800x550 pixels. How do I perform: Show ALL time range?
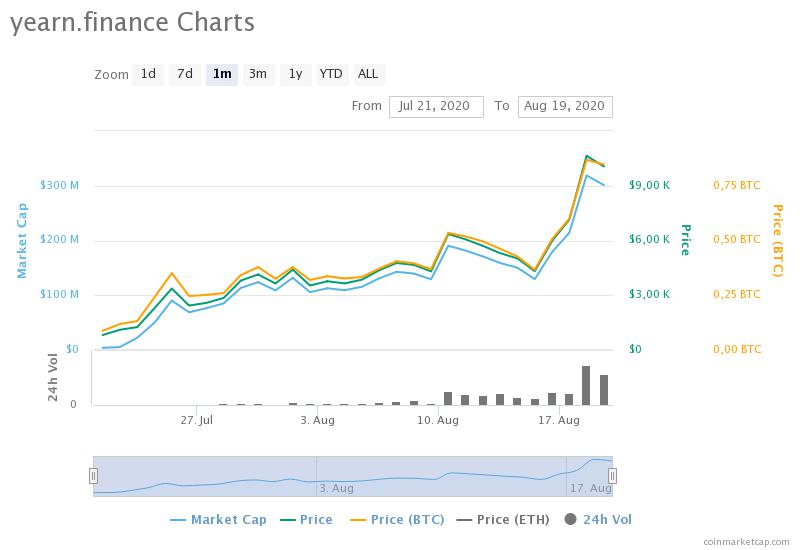pyautogui.click(x=368, y=74)
